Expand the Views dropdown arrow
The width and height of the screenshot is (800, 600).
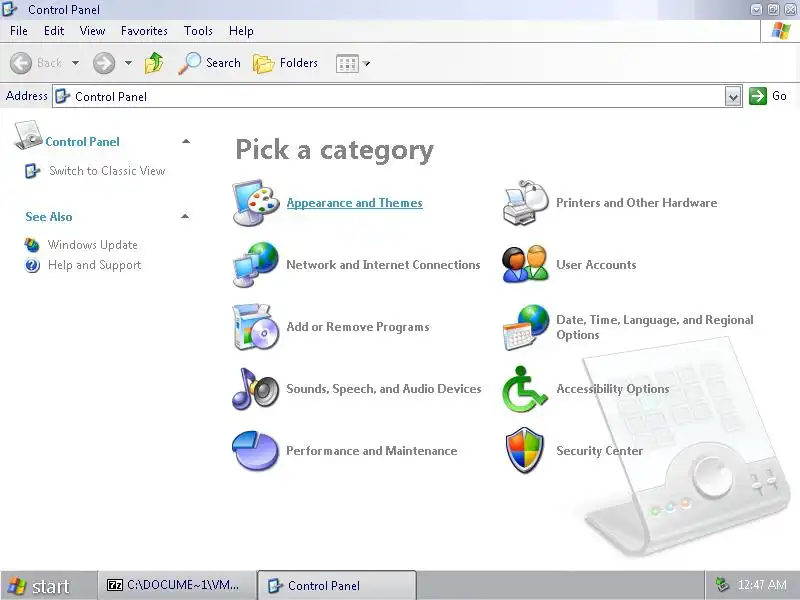(366, 64)
